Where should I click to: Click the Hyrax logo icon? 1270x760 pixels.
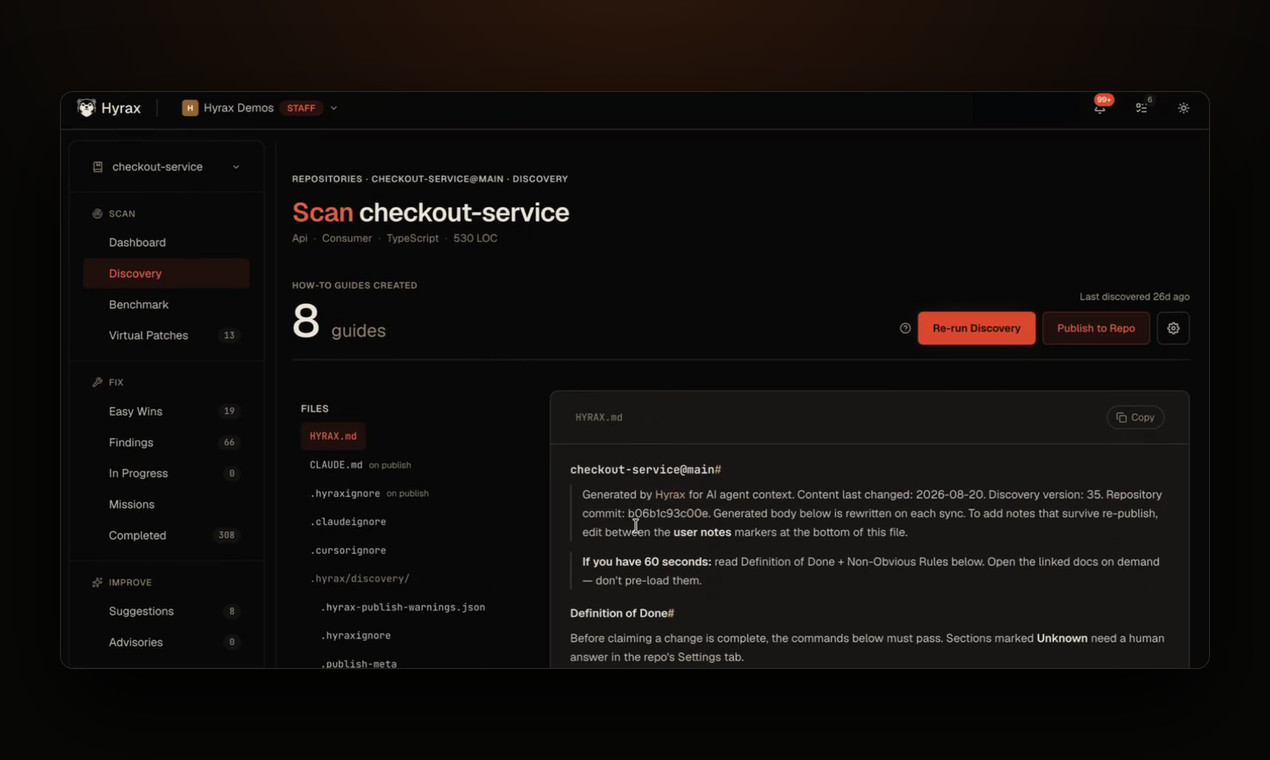click(87, 108)
